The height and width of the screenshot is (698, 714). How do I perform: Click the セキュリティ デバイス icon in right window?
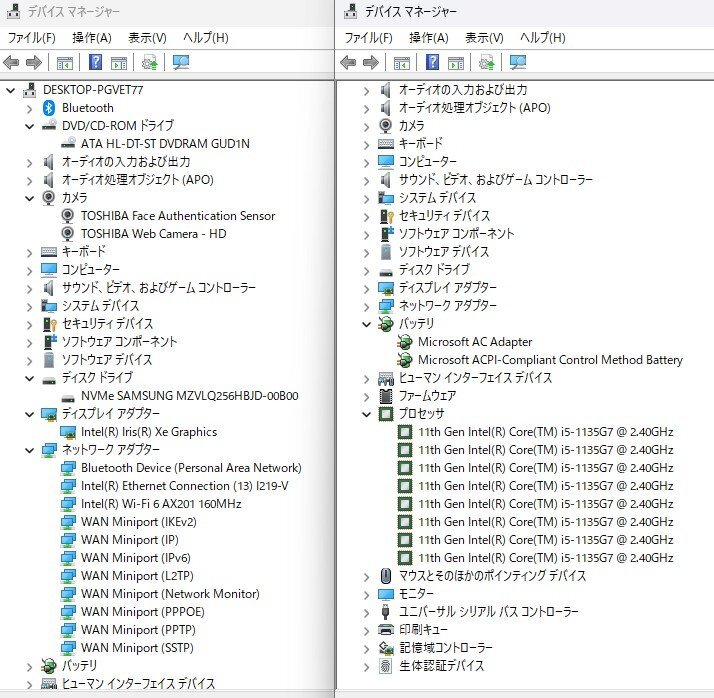point(386,216)
